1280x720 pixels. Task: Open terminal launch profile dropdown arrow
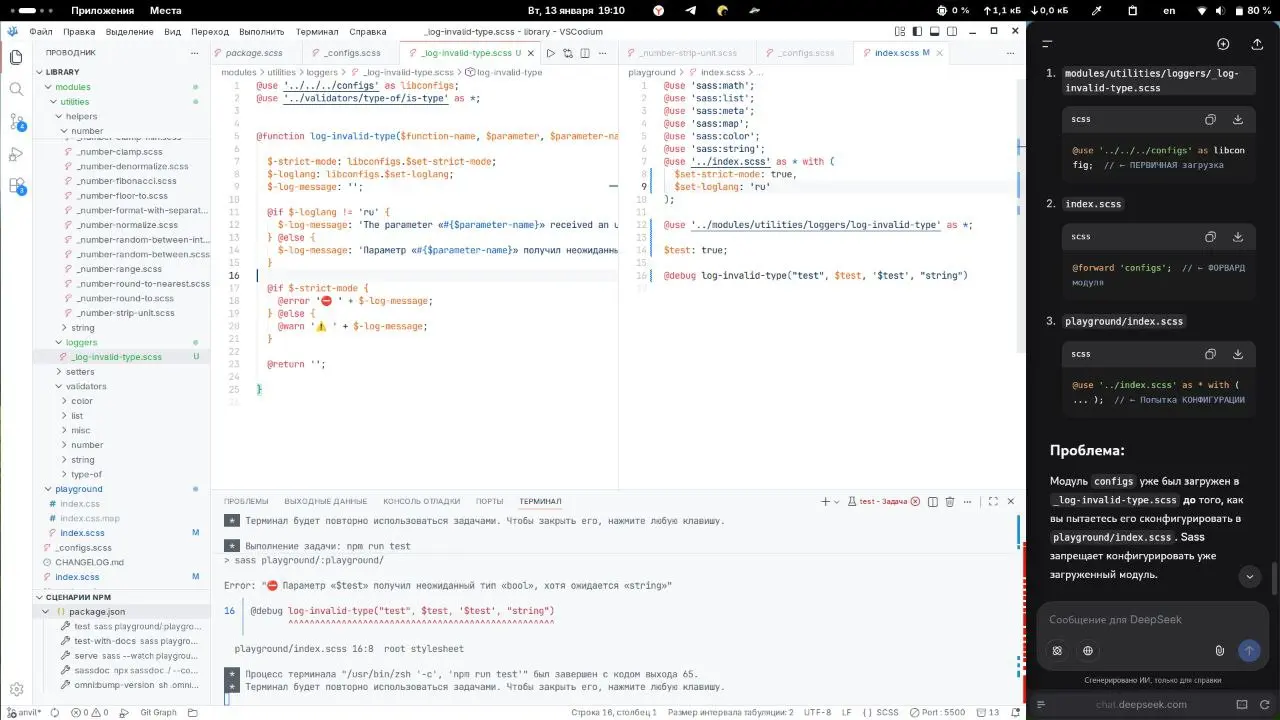[838, 501]
